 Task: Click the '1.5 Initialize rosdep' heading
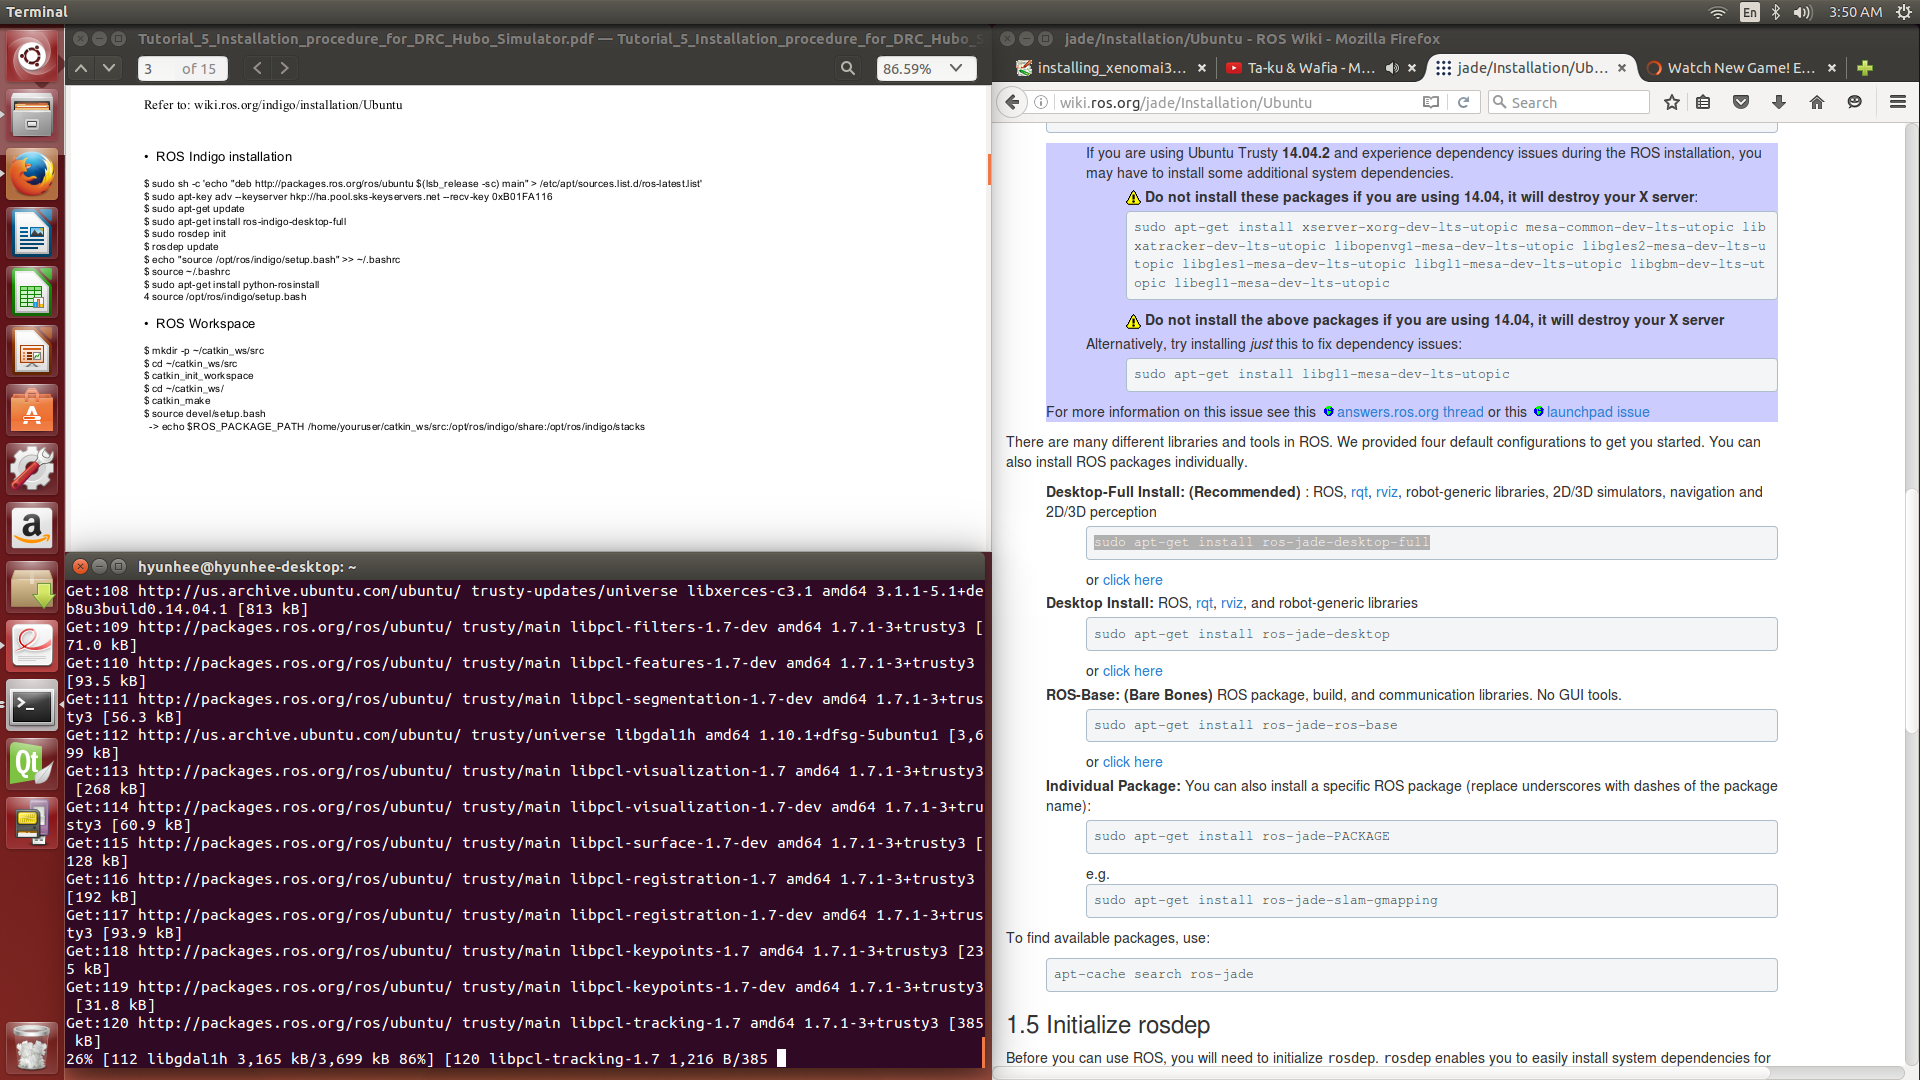[x=1108, y=1025]
